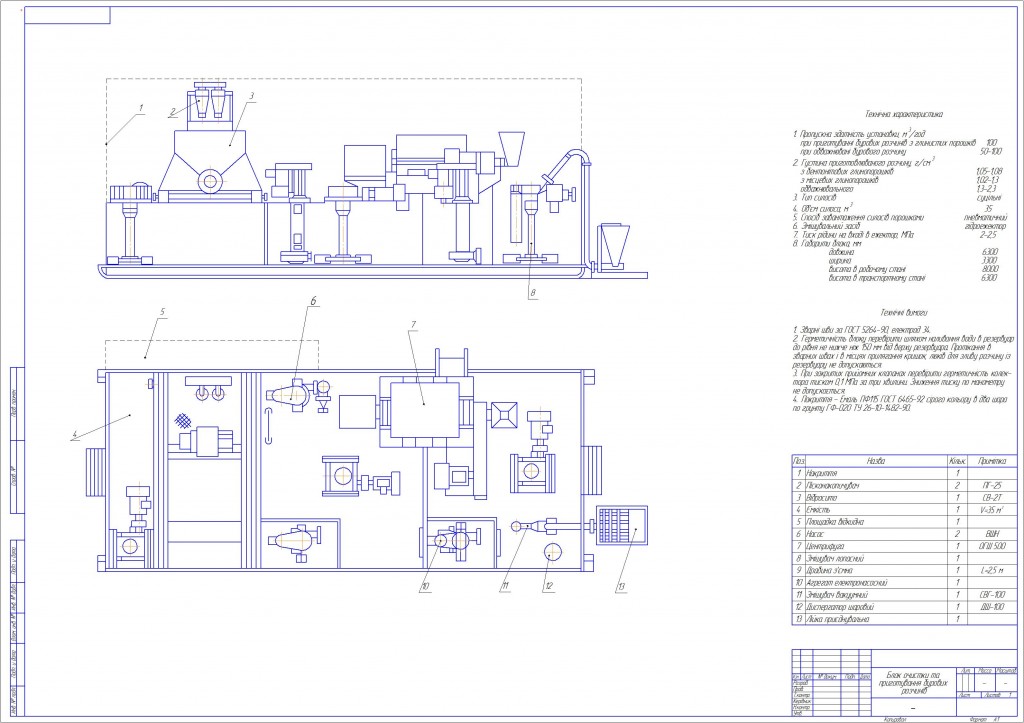Click callout number 11 below plan view

[504, 586]
